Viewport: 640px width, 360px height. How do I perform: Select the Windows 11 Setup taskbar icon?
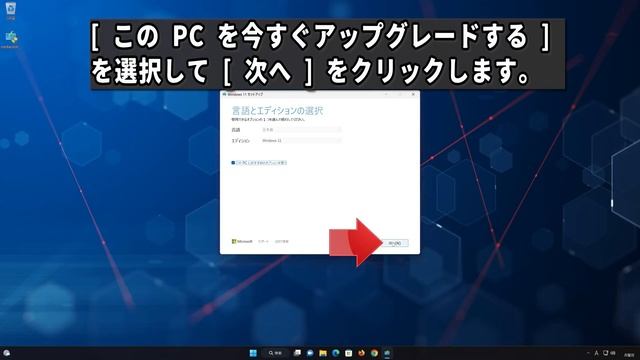(x=387, y=353)
